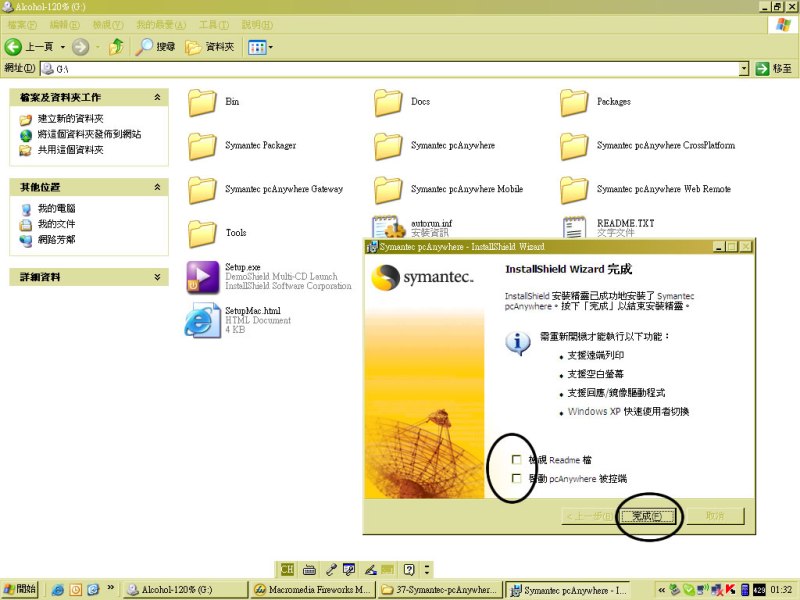Click the taskbar clock showing 01:32
Image resolution: width=800 pixels, height=600 pixels.
(x=781, y=590)
